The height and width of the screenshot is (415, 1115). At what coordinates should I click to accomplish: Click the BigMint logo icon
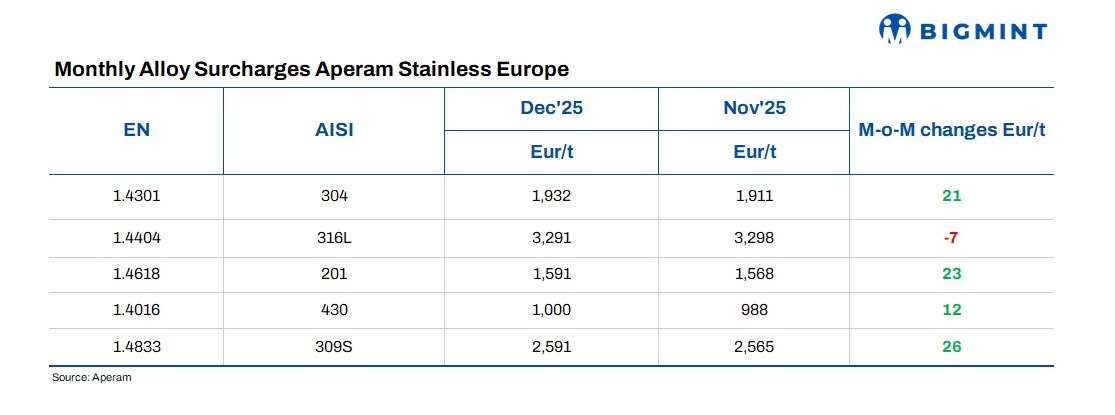895,30
